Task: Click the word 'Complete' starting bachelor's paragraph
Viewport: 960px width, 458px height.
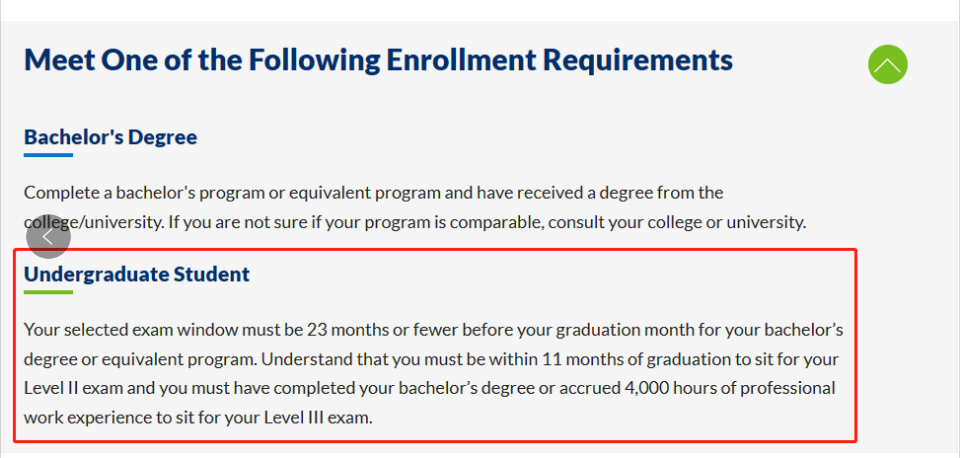Action: click(54, 193)
